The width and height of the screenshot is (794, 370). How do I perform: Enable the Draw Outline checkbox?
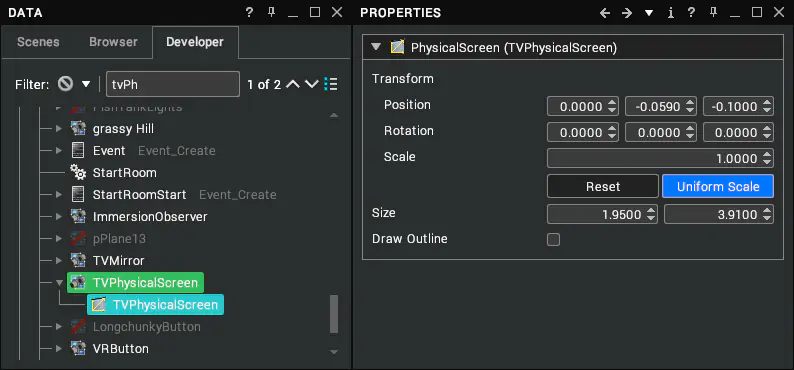click(x=553, y=239)
